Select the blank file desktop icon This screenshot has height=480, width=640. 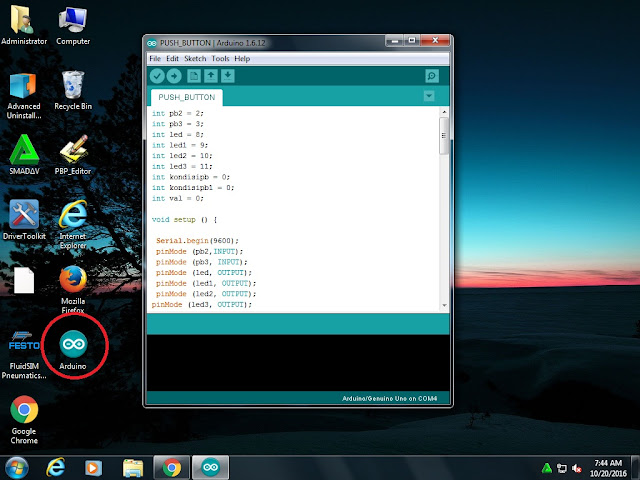[24, 280]
